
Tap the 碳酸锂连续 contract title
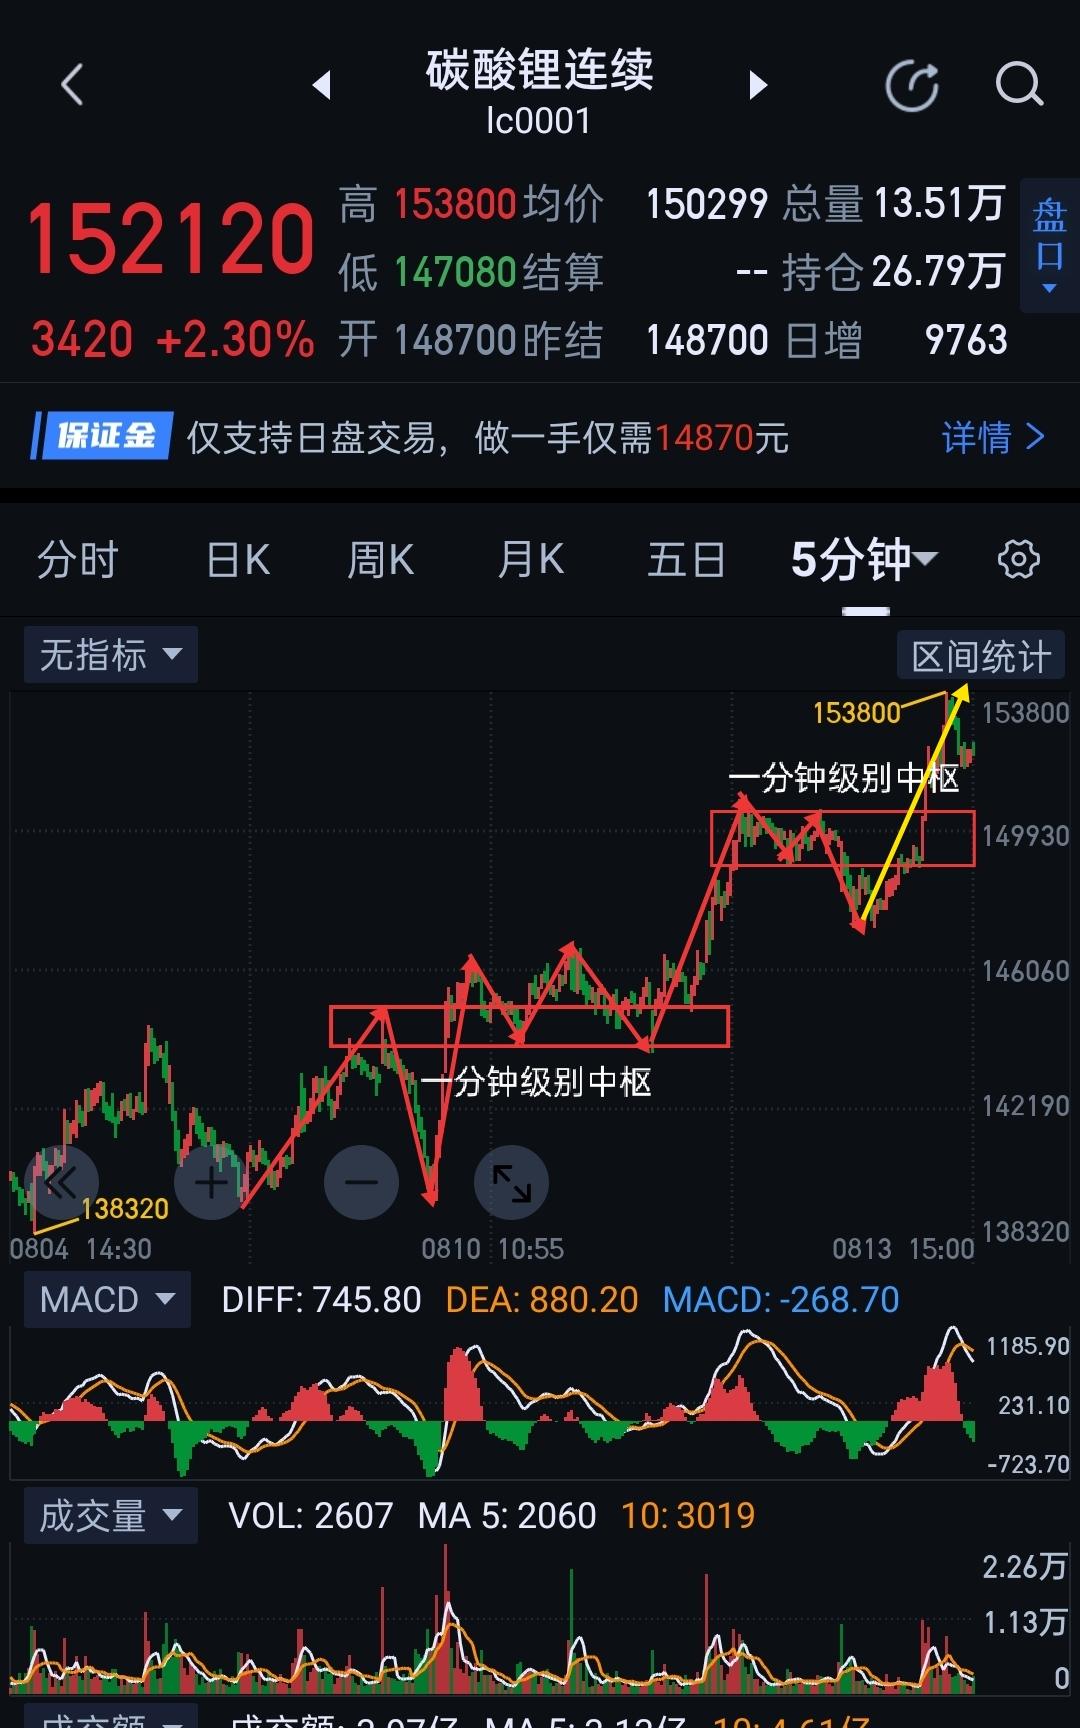click(x=539, y=70)
